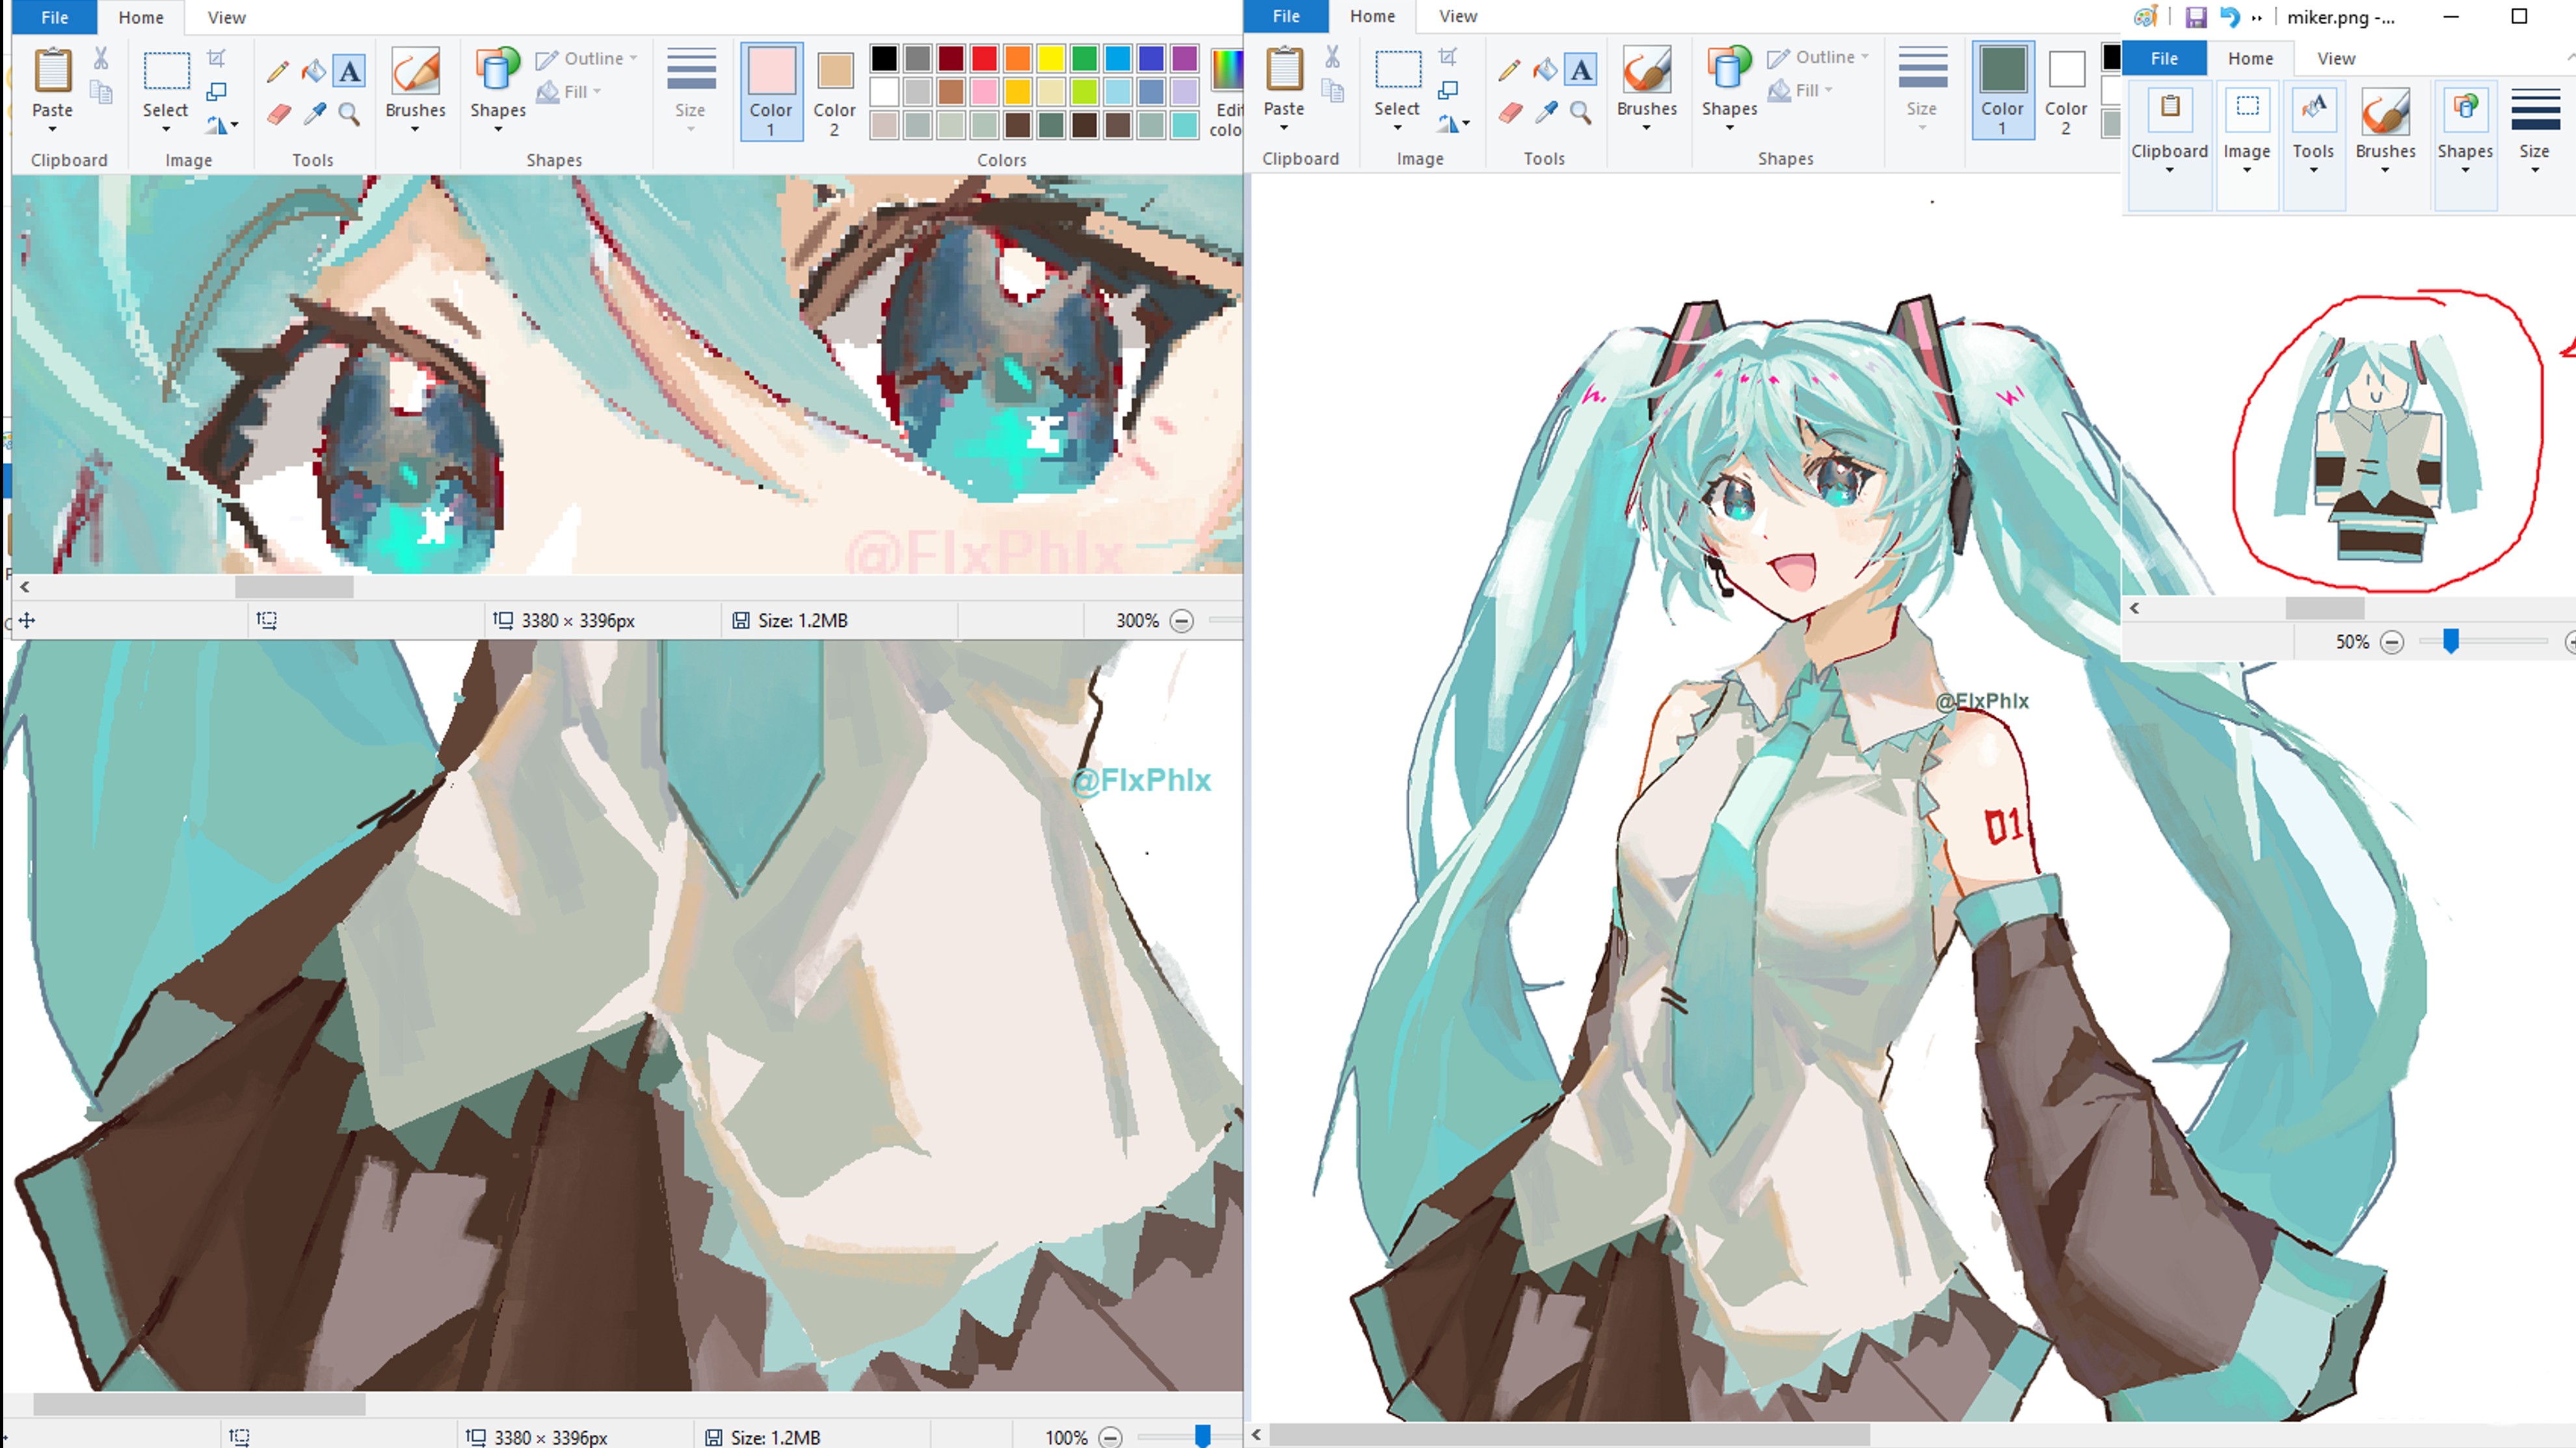Viewport: 2576px width, 1448px height.
Task: Select the Pencil tool in the middle Paint window
Action: click(x=1510, y=70)
